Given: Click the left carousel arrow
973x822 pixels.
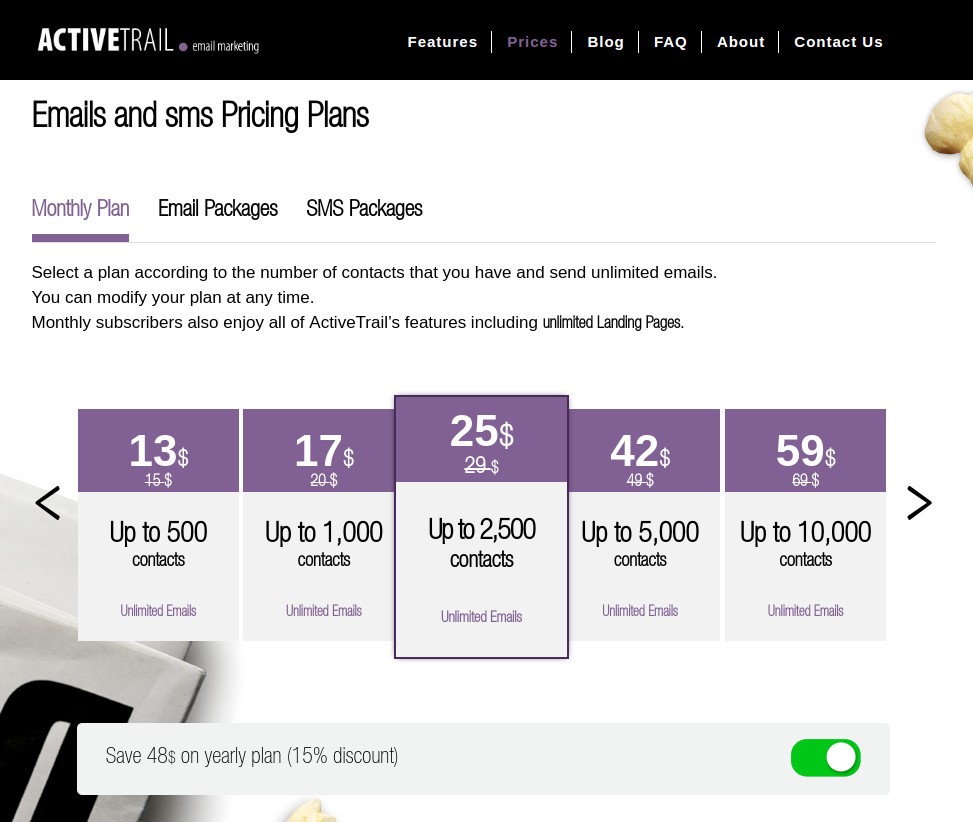Looking at the screenshot, I should pos(47,503).
